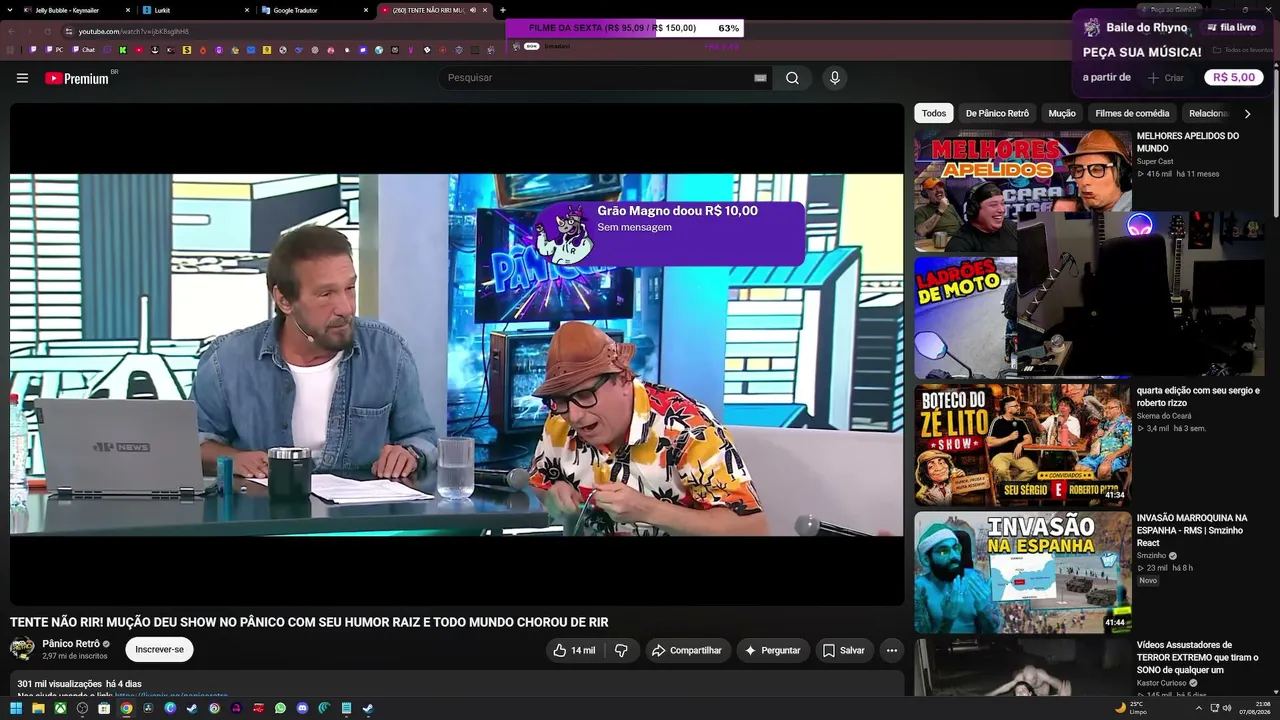Switch to the Jelly Bubble - Keymailer tab

click(x=77, y=10)
